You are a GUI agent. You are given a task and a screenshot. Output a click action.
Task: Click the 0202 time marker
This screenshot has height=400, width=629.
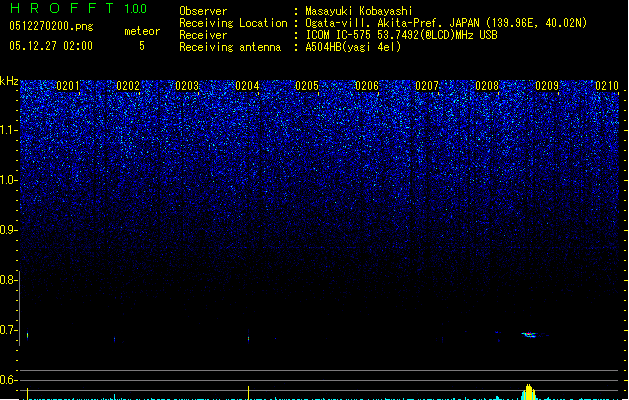click(128, 86)
